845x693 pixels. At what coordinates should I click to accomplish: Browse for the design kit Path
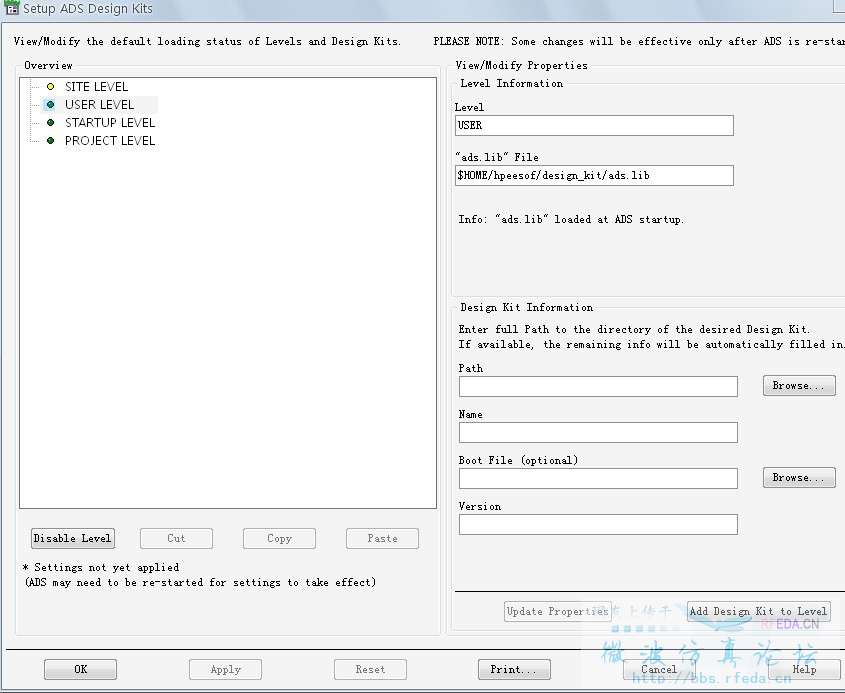click(x=799, y=386)
